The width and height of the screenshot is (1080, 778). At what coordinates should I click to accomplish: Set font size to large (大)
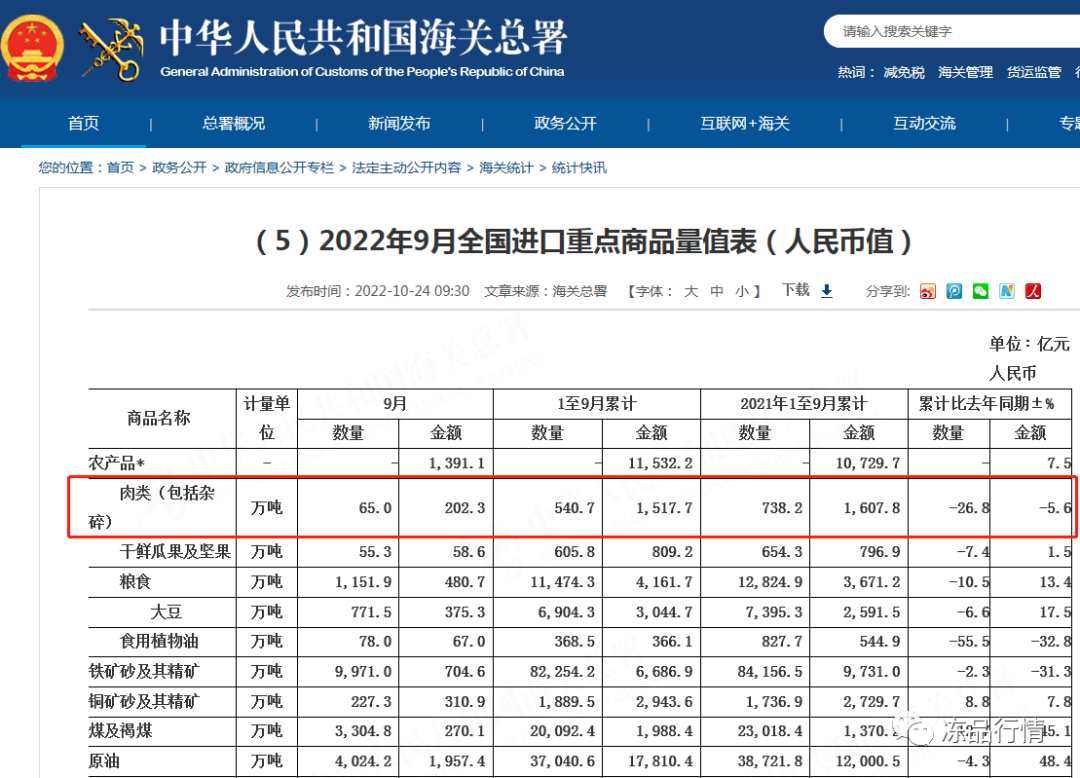pos(691,291)
